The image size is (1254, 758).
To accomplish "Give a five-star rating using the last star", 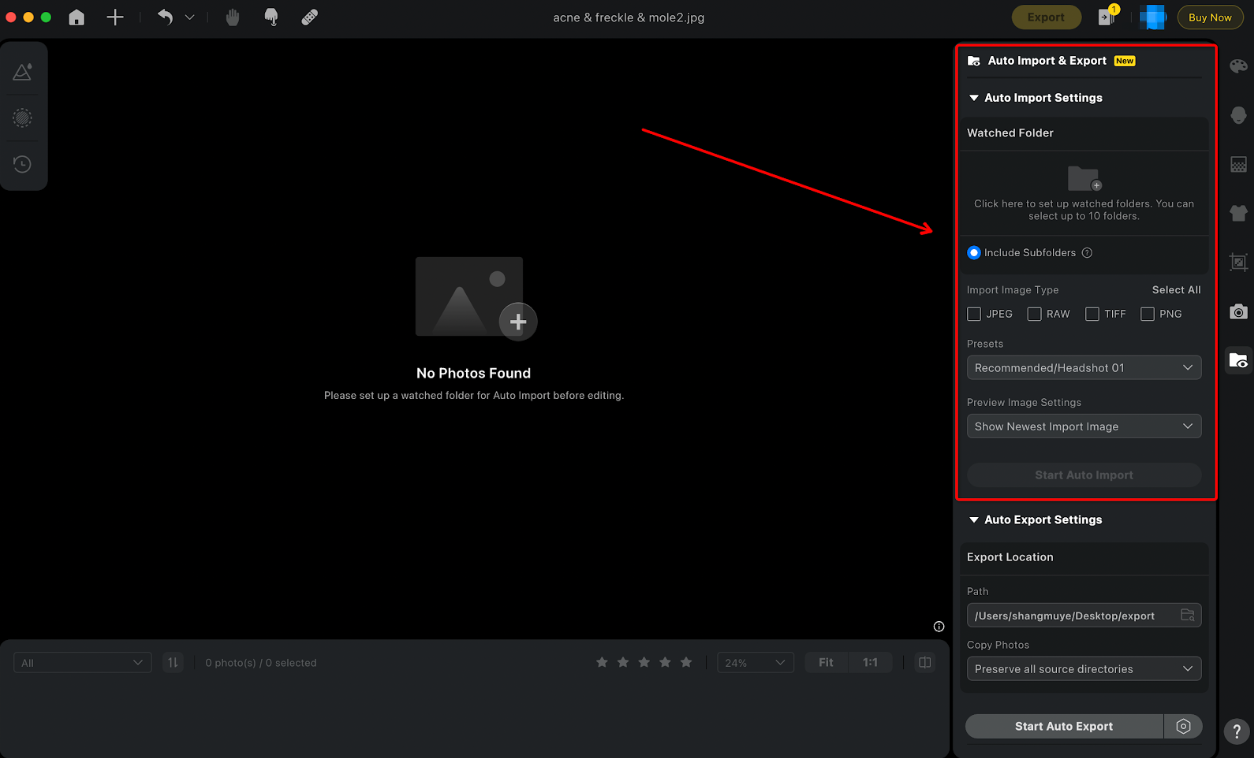I will point(686,662).
